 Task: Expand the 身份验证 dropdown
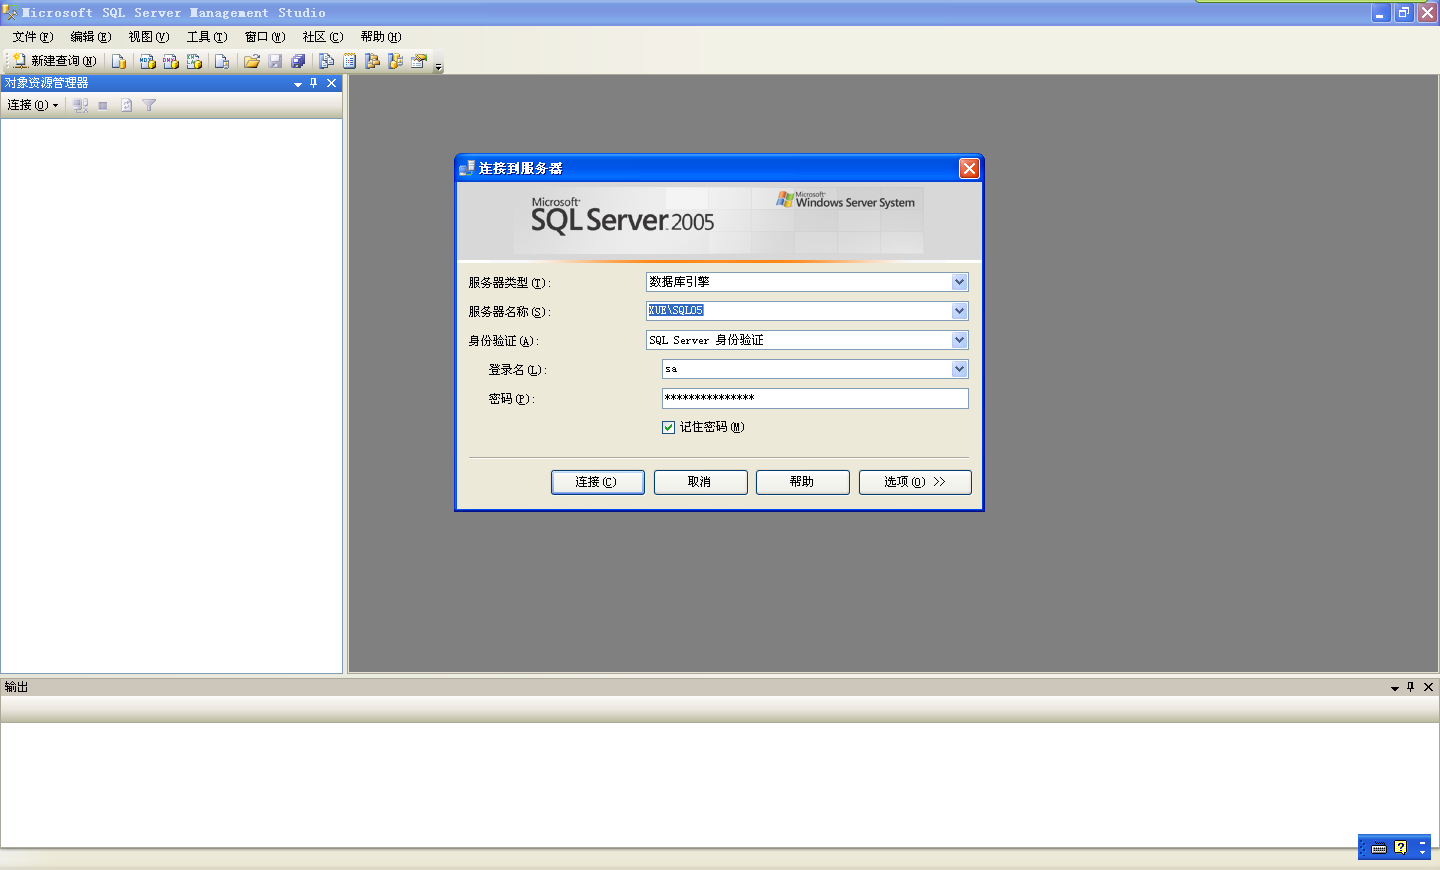959,340
